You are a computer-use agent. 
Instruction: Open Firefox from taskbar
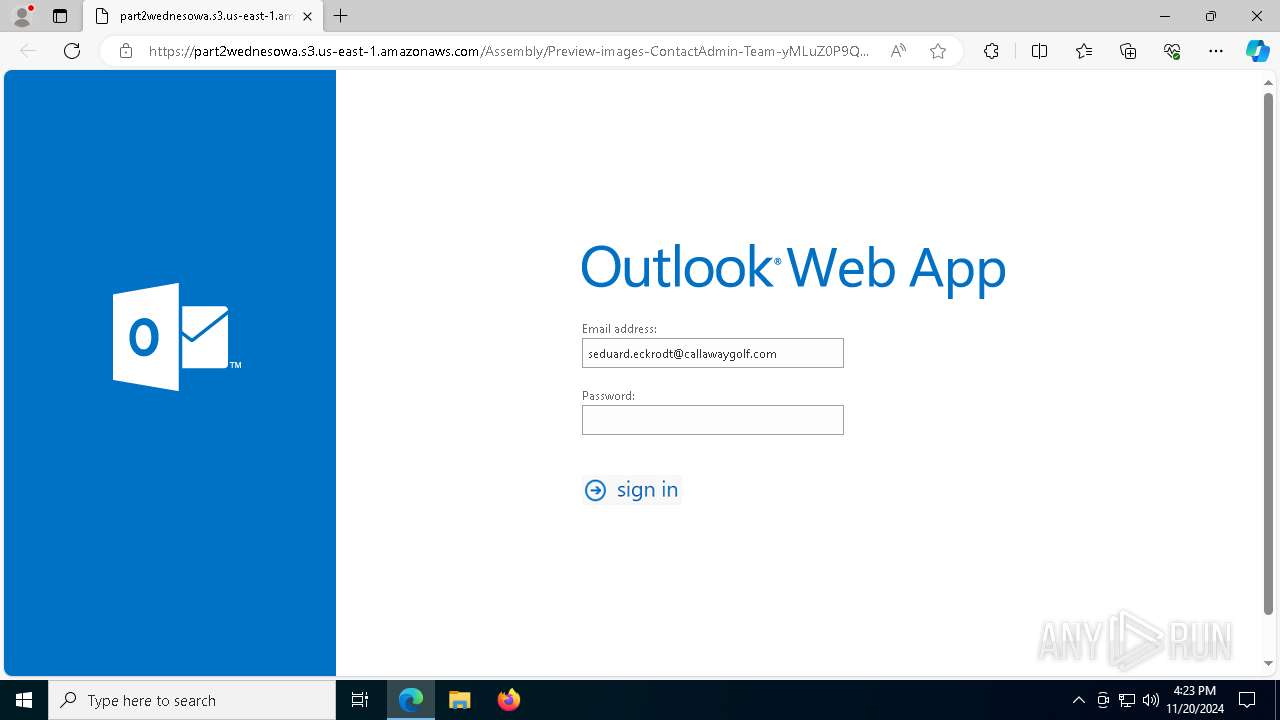point(508,700)
